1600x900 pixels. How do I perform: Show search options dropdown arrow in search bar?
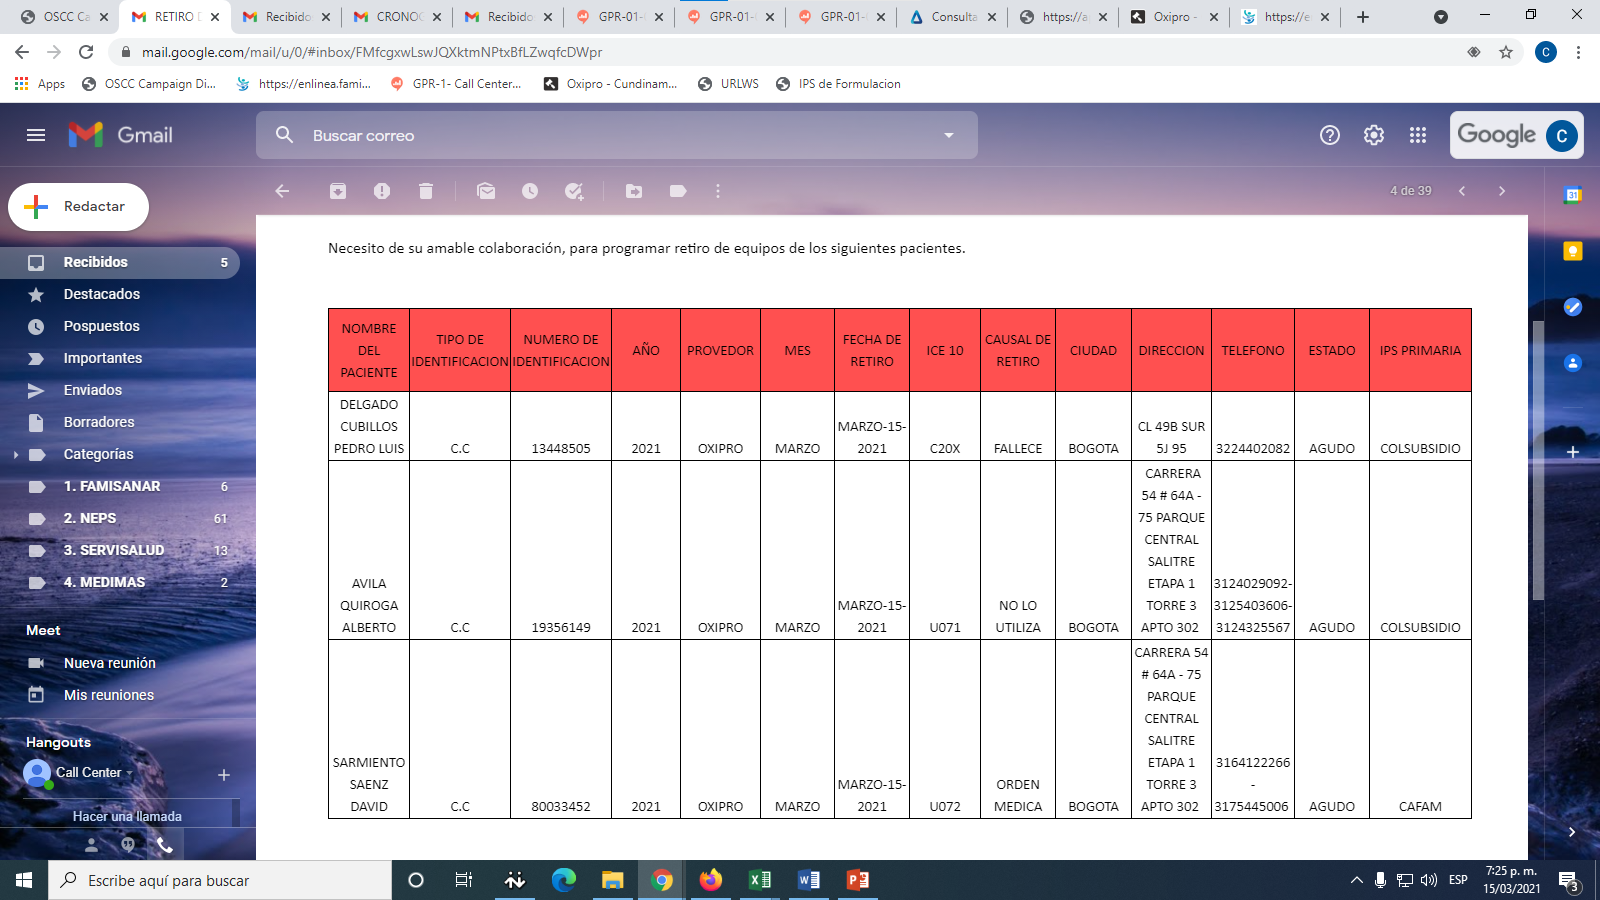[x=949, y=135]
